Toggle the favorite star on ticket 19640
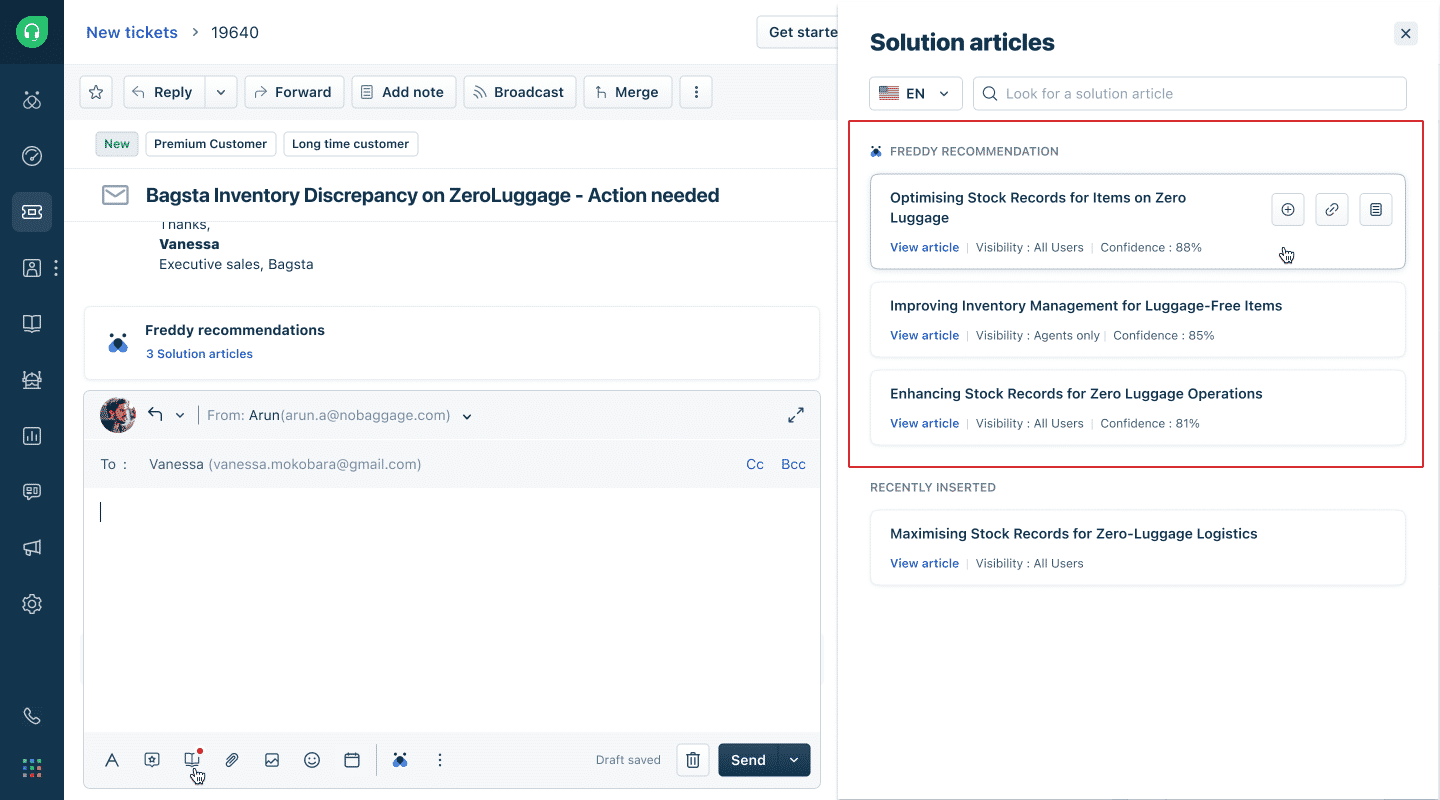This screenshot has width=1440, height=800. coord(95,91)
